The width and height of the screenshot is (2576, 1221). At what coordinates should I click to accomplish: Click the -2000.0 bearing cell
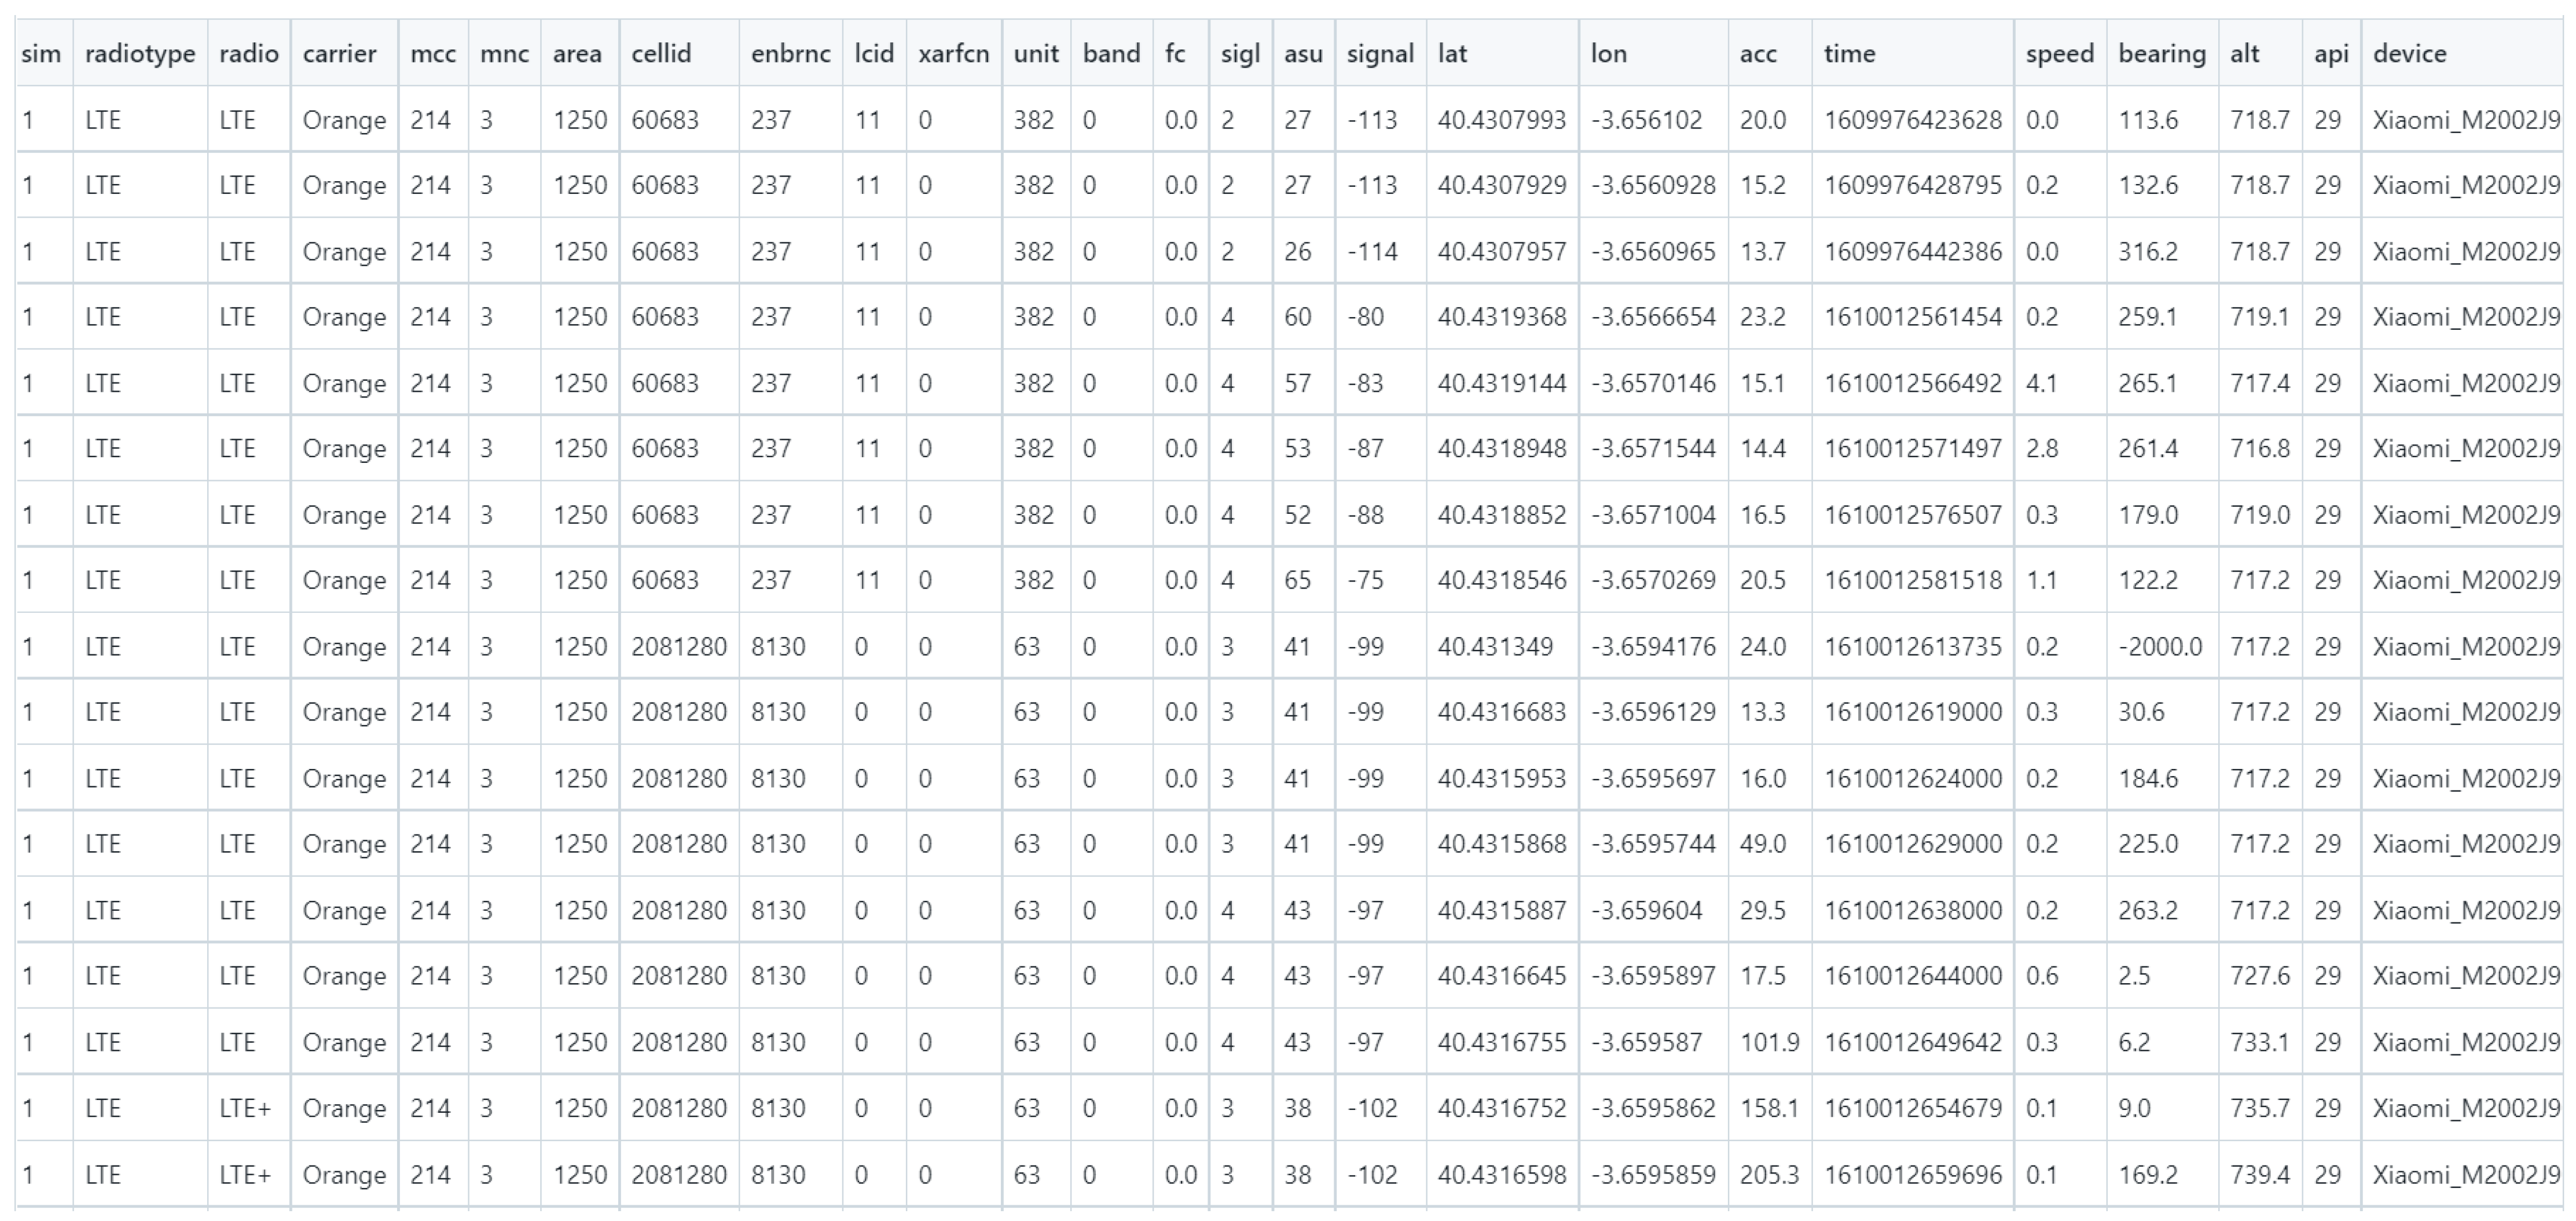click(x=2159, y=647)
